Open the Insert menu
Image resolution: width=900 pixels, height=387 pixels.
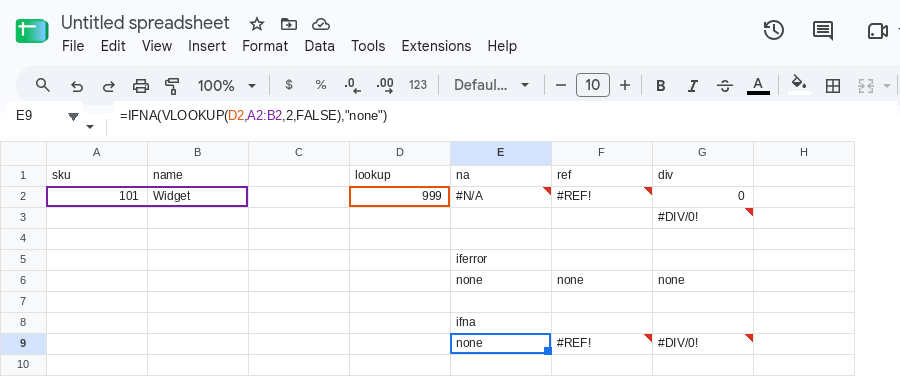(x=207, y=46)
